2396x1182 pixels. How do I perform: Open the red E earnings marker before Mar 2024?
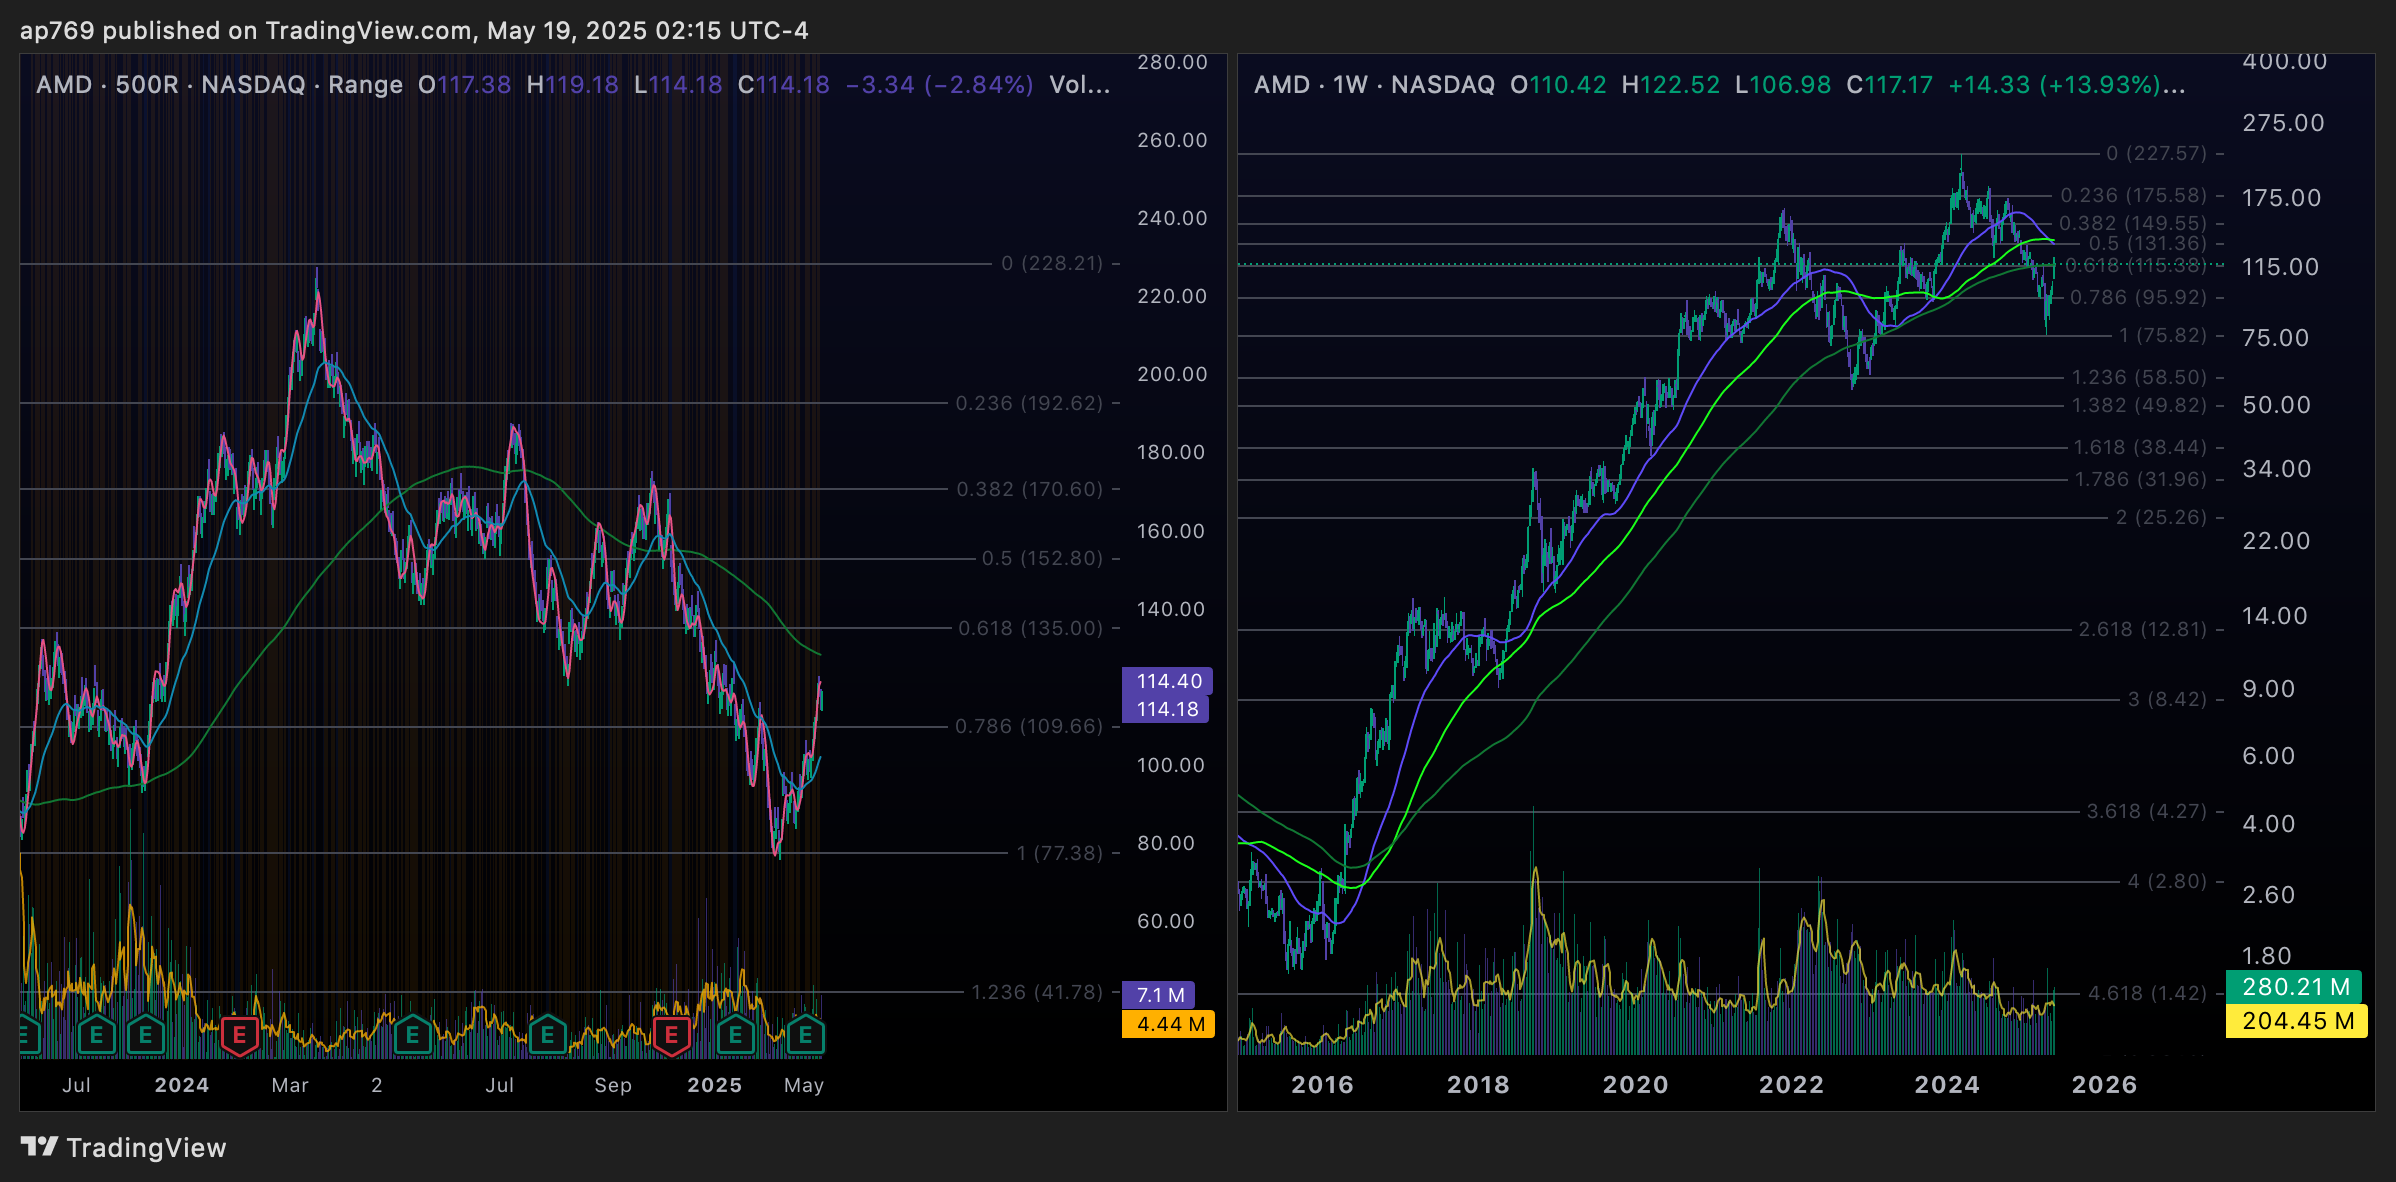pos(240,1036)
